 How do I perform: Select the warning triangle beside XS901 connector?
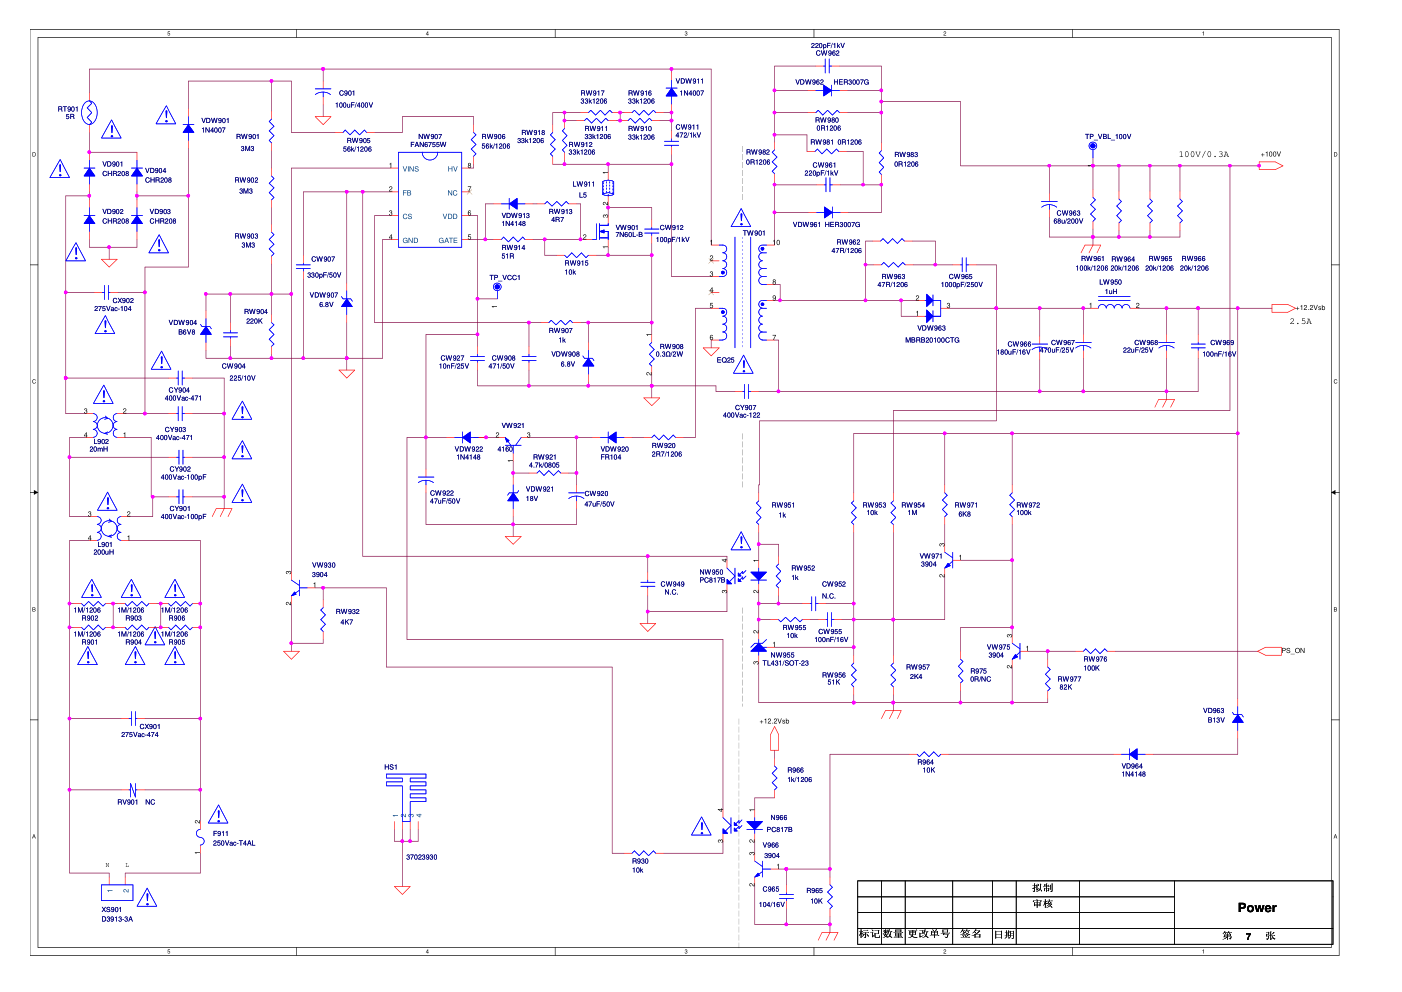point(147,898)
